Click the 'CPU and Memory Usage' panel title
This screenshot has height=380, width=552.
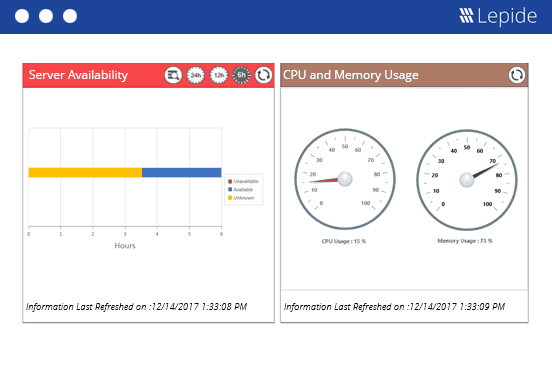(x=351, y=75)
